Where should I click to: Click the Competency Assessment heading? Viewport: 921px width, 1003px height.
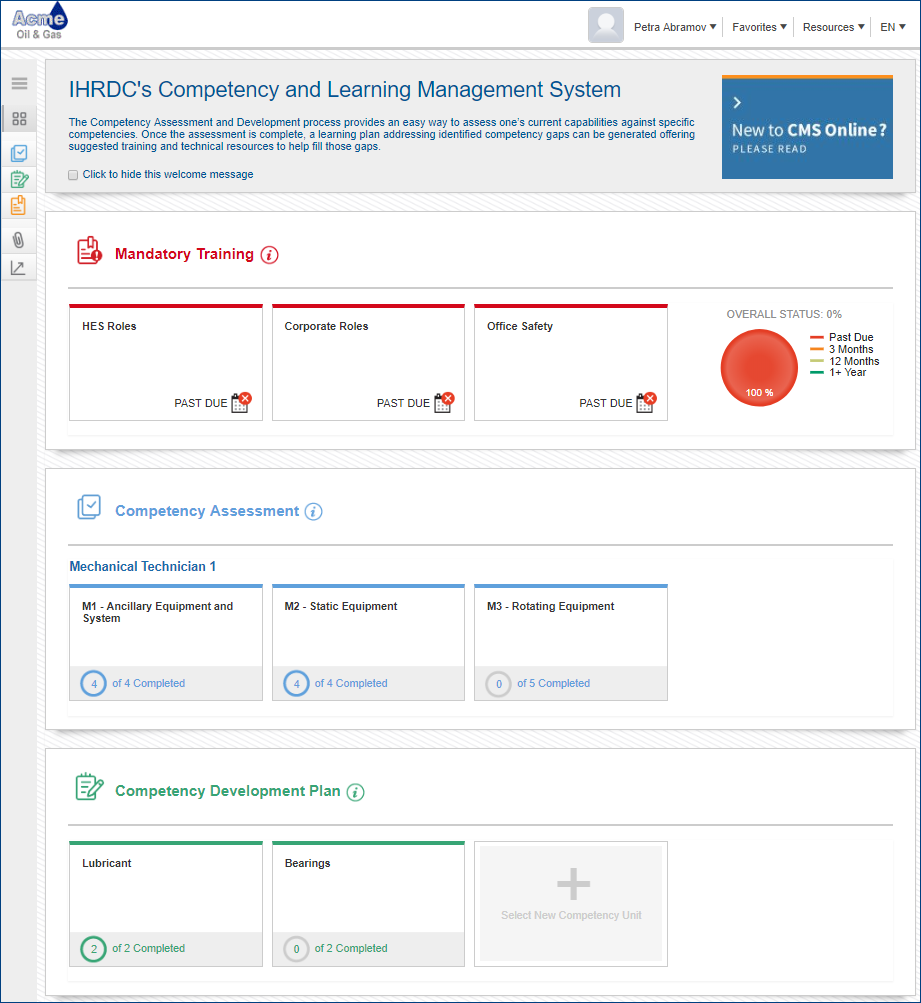coord(207,511)
